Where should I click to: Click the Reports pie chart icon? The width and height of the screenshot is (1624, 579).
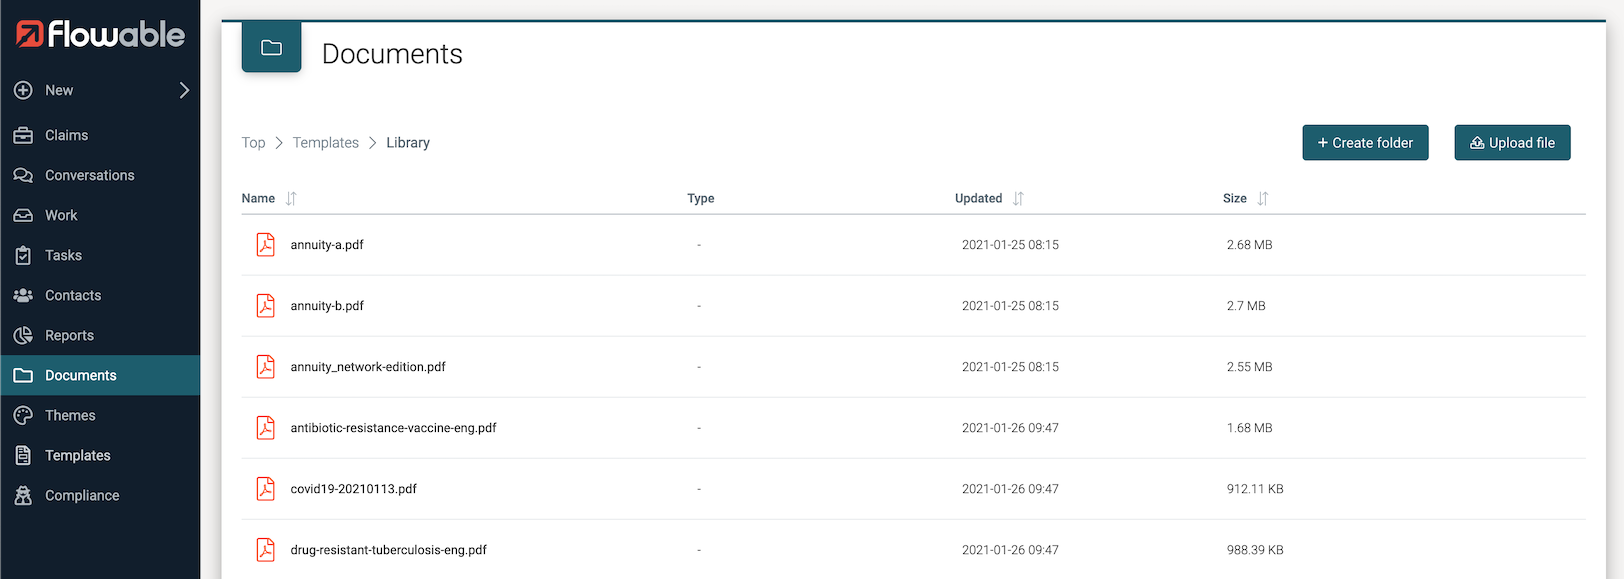(23, 335)
